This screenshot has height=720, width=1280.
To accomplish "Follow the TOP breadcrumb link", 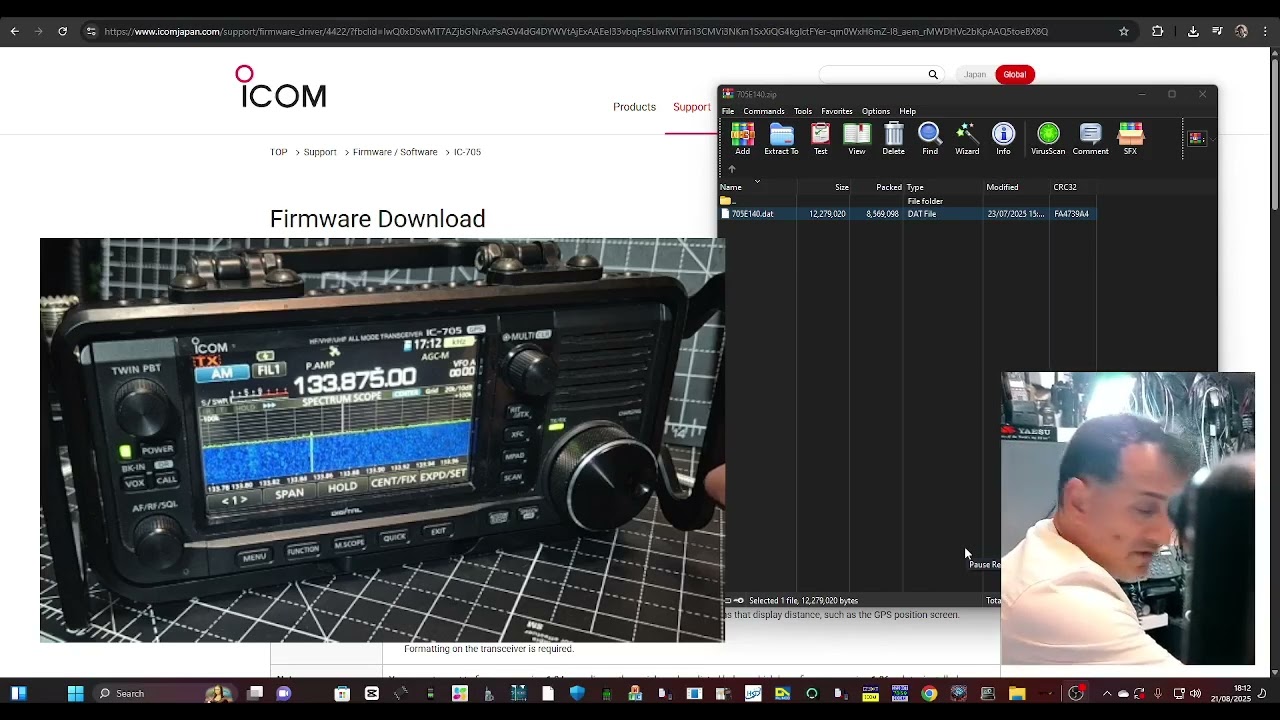I will point(278,152).
